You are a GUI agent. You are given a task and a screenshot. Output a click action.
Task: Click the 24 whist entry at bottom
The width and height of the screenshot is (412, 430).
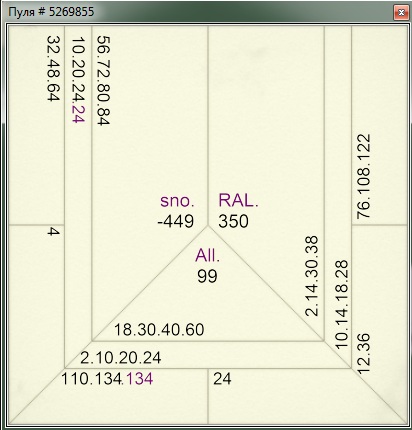click(x=222, y=379)
